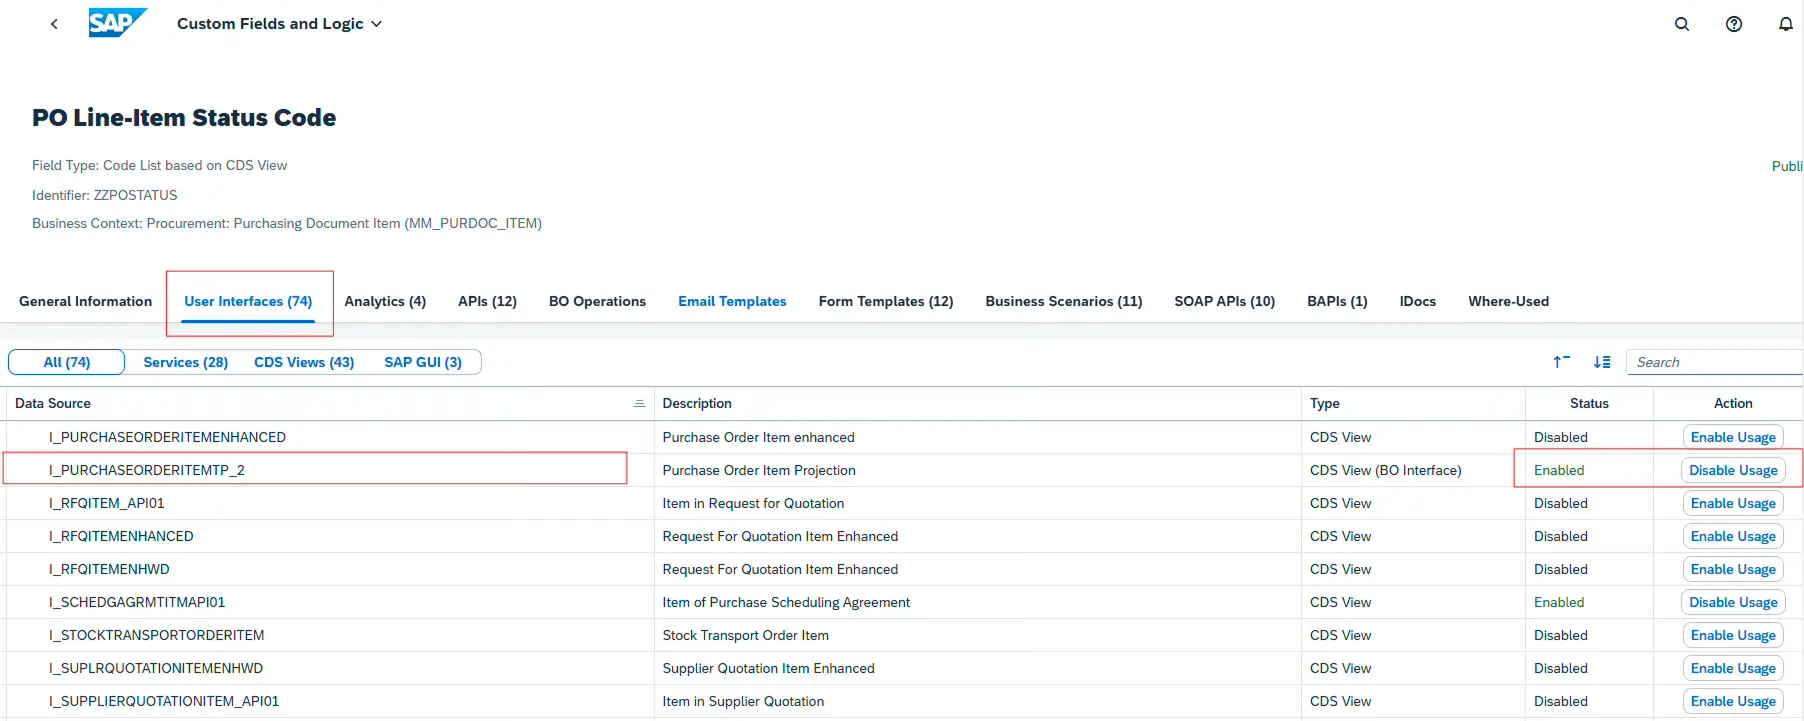The image size is (1804, 721).
Task: Enable usage for I_STOCKTRANSPORTORDERITEM
Action: [1733, 635]
